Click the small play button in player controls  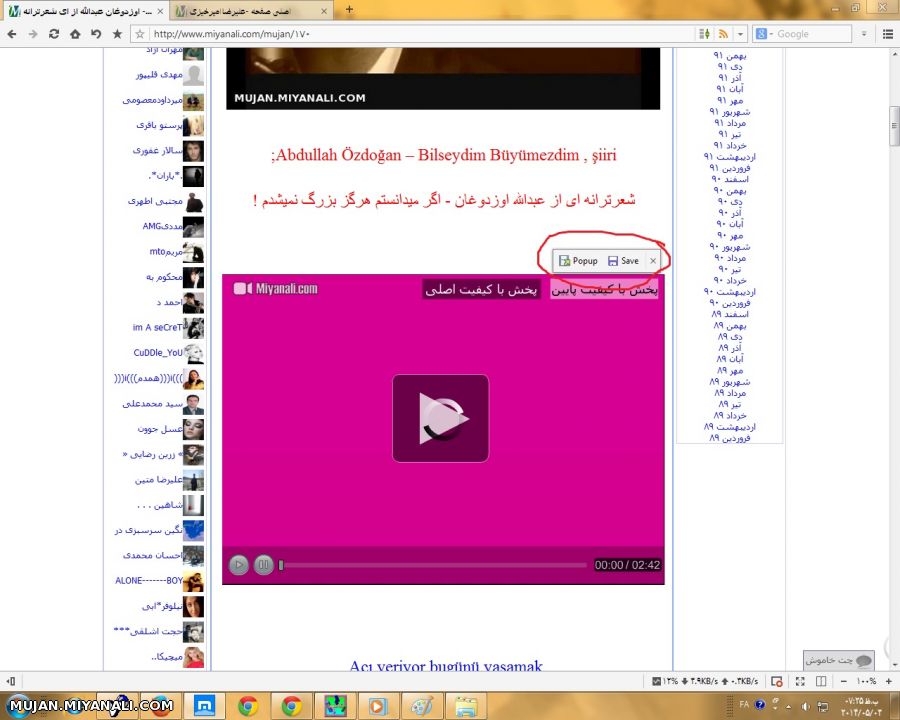[x=239, y=565]
